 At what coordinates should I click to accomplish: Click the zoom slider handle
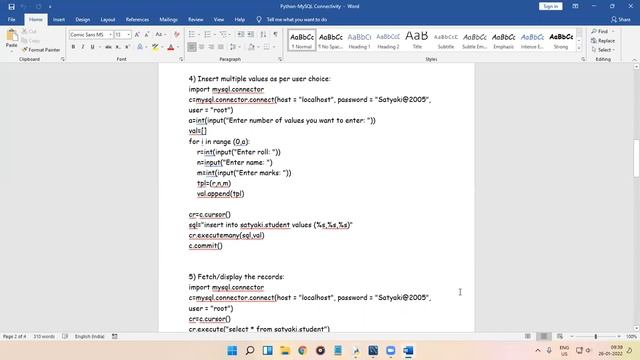(x=596, y=336)
